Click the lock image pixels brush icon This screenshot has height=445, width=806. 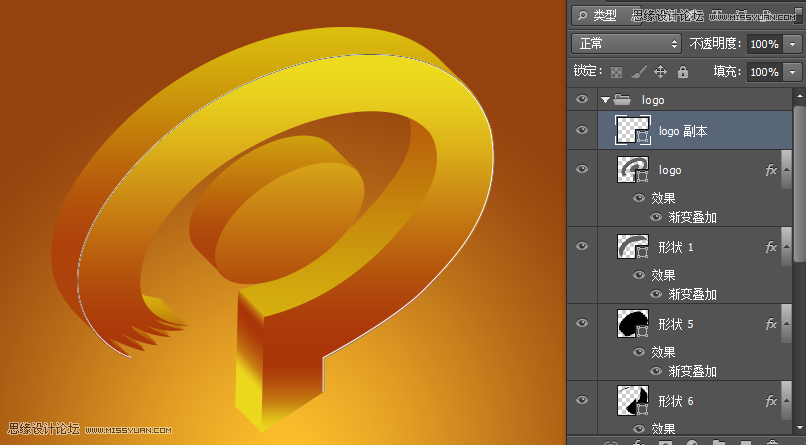coord(639,72)
